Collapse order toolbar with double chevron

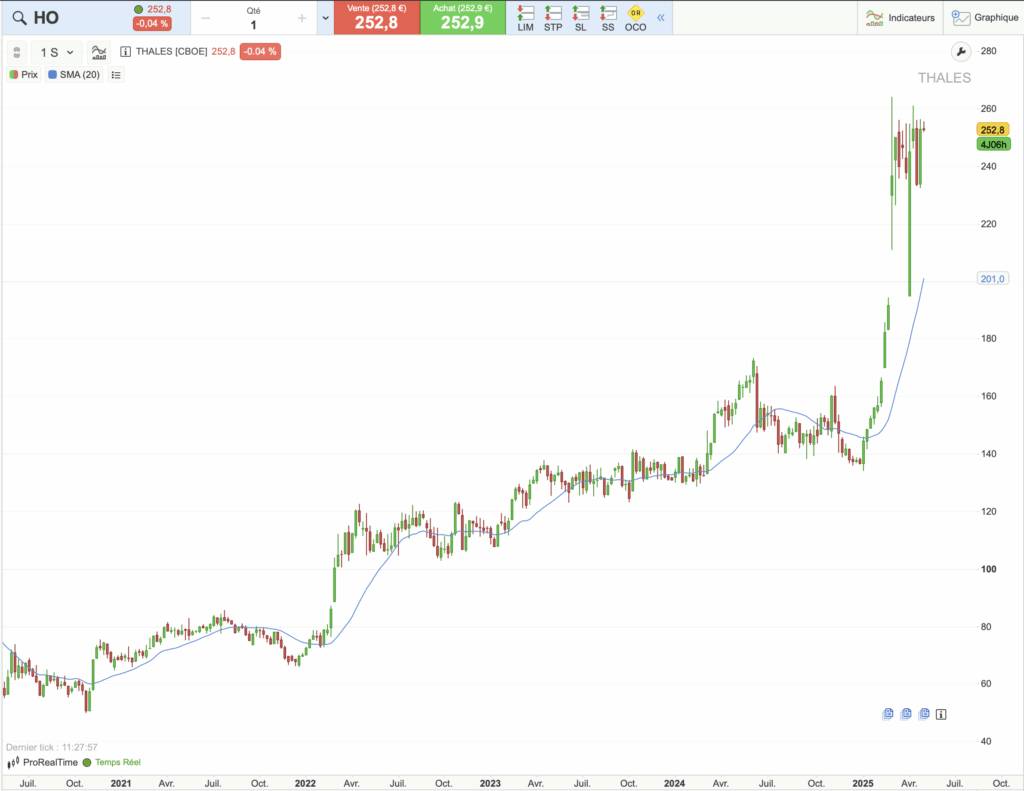[661, 18]
